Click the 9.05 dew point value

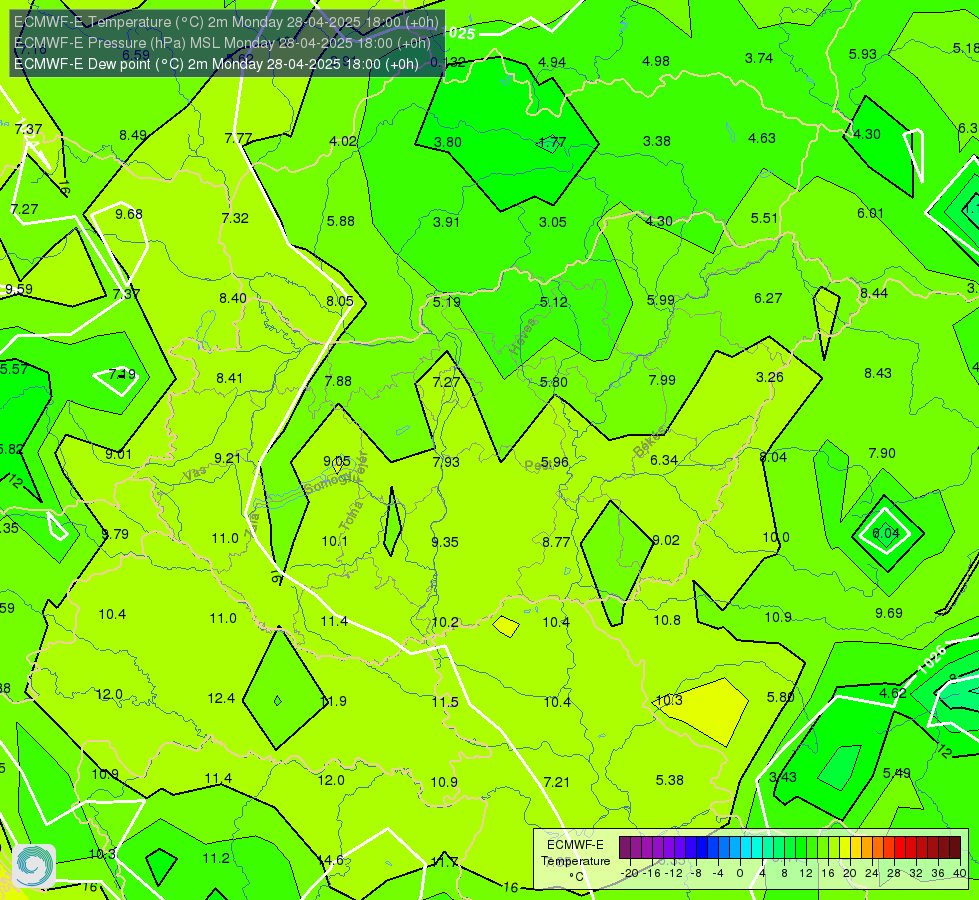[x=337, y=462]
